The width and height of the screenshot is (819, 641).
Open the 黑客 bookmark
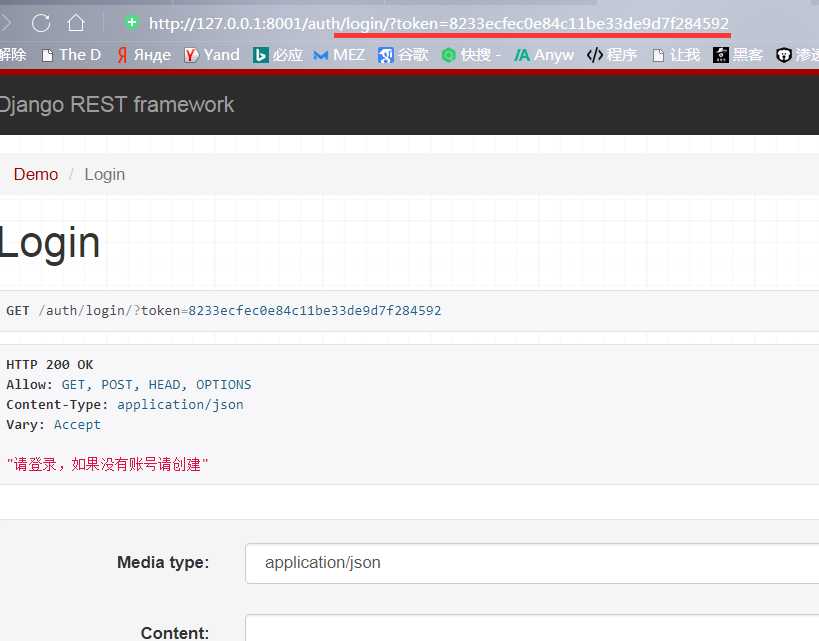[x=738, y=55]
